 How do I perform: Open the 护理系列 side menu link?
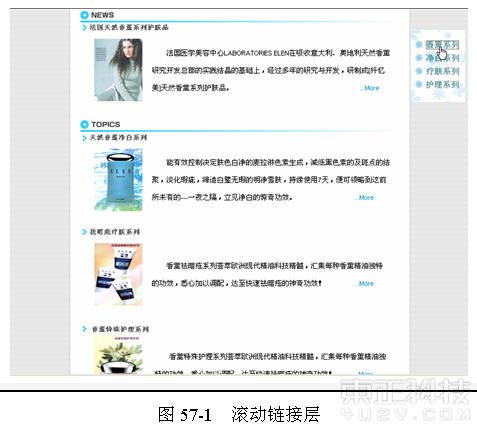[442, 84]
